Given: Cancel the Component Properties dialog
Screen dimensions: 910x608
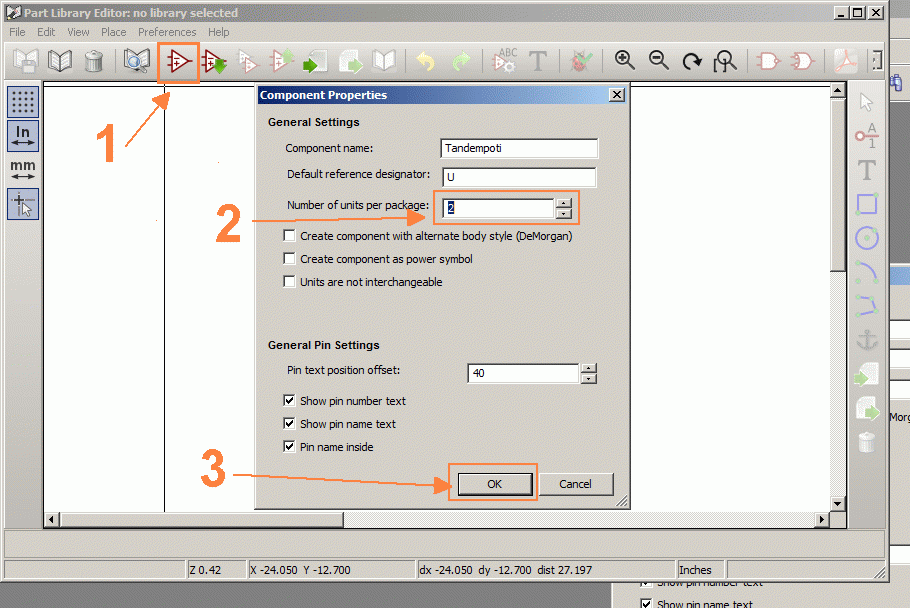Looking at the screenshot, I should point(575,484).
